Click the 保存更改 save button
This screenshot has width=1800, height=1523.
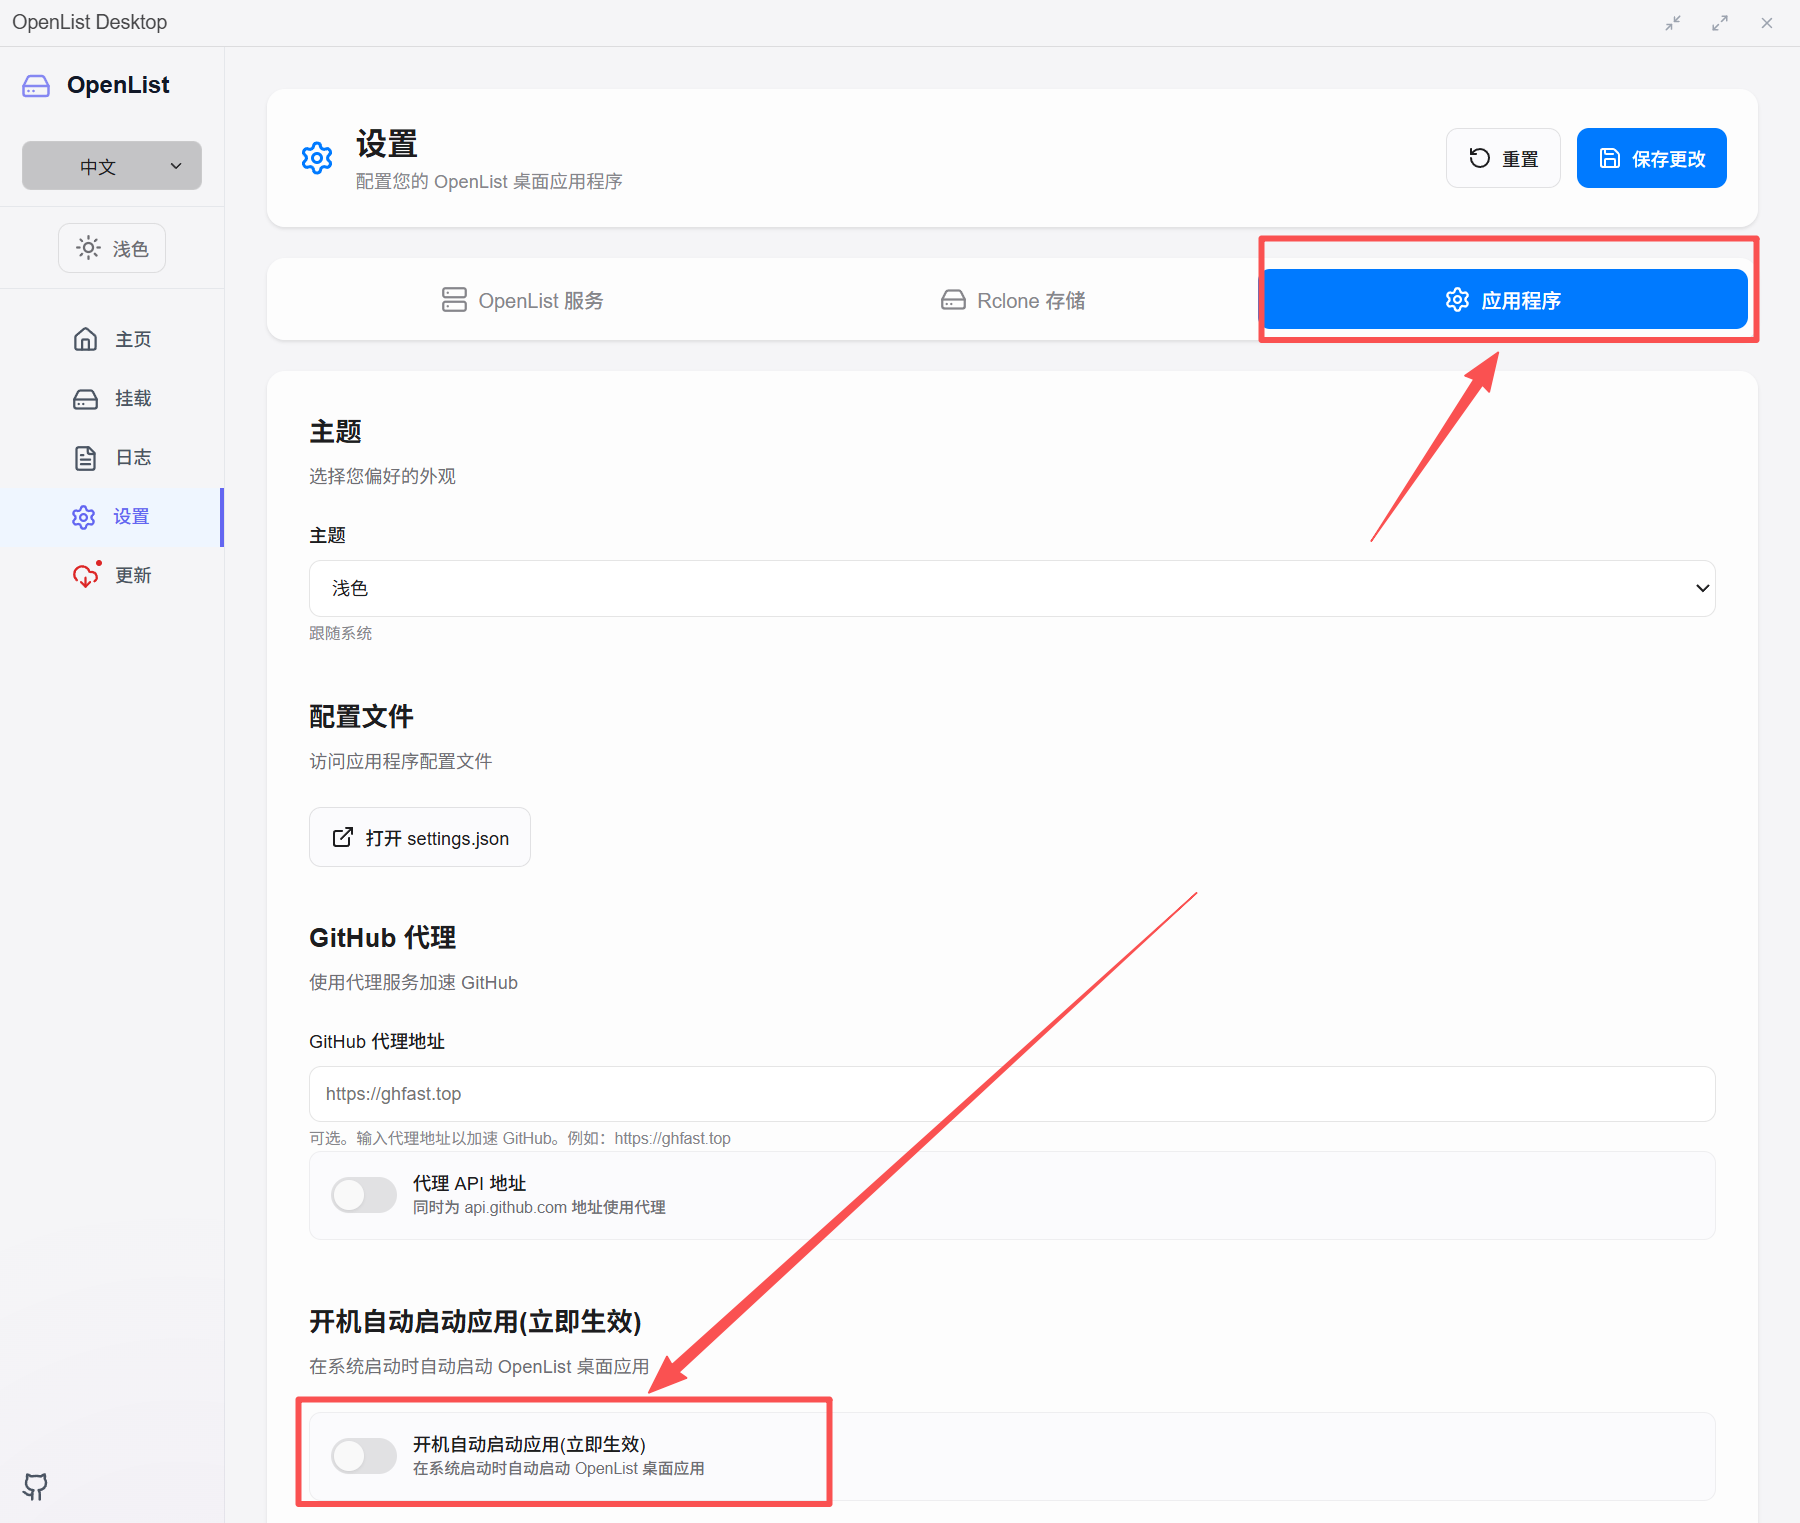pos(1651,158)
